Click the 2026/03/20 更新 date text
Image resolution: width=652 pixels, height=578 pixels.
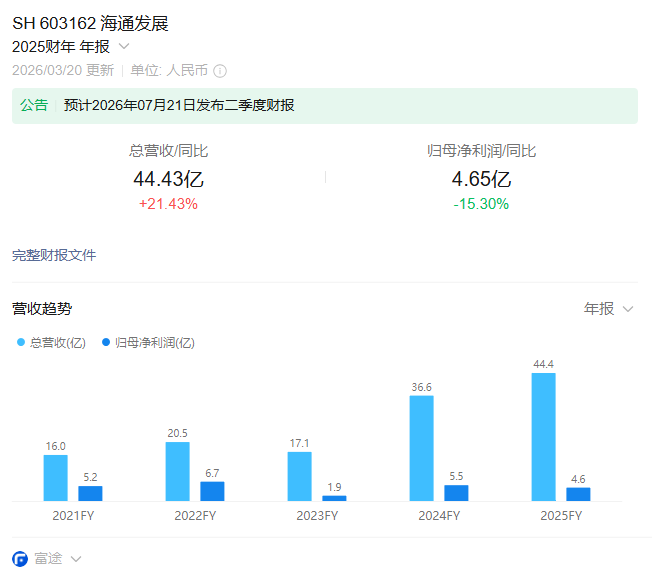[63, 70]
